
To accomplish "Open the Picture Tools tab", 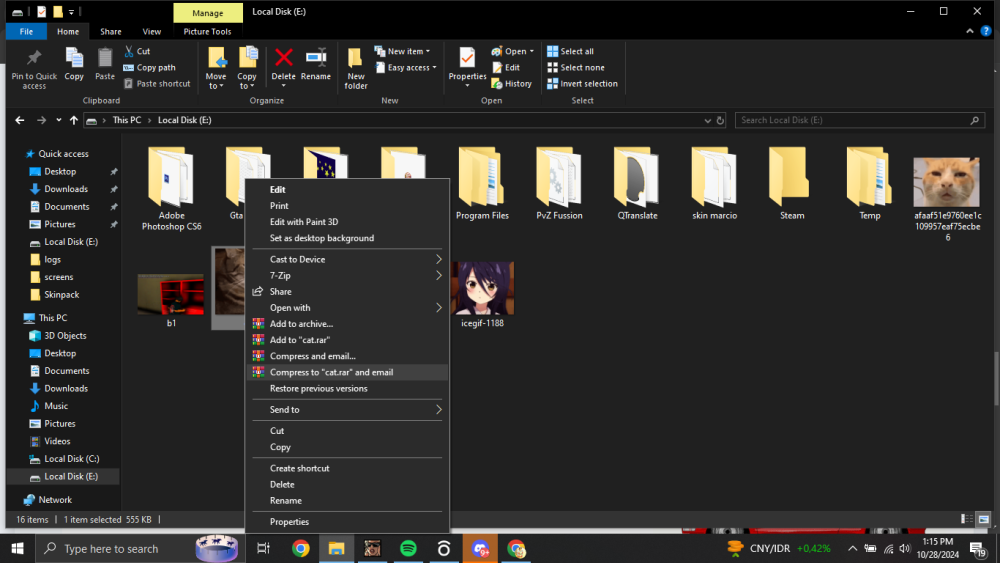I will tap(207, 31).
